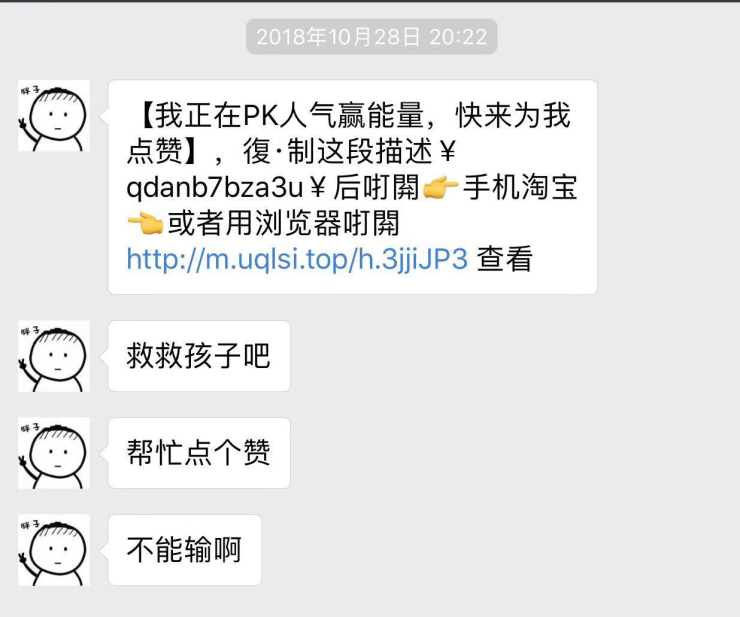Viewport: 740px width, 617px height.
Task: Click the code text qdanb7bza3u
Action: [214, 187]
